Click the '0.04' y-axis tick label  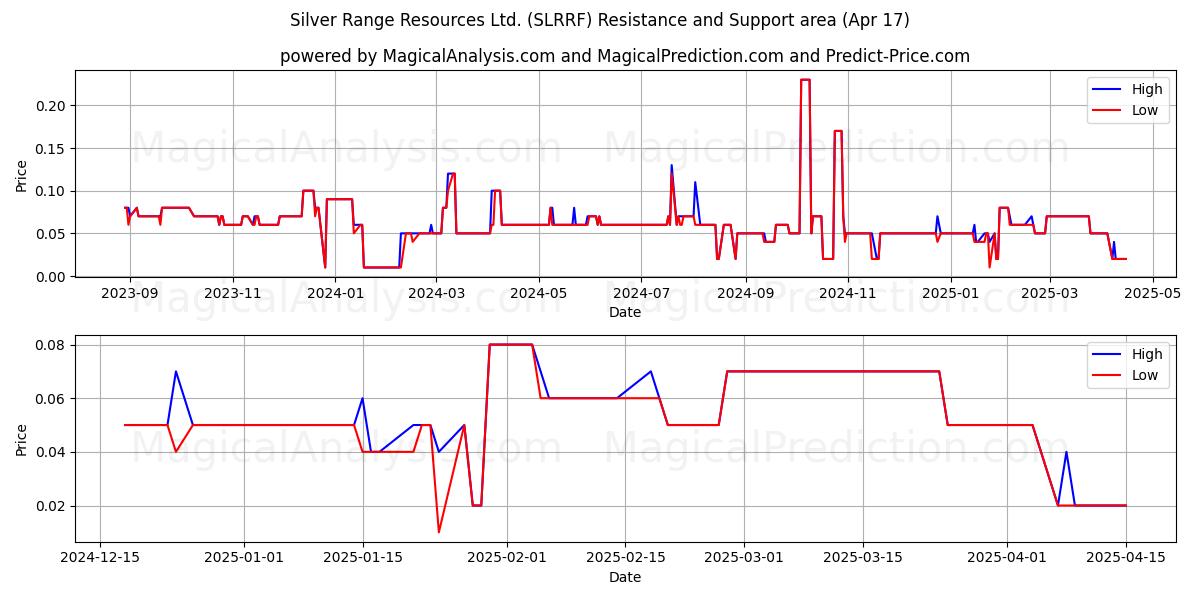[x=50, y=452]
